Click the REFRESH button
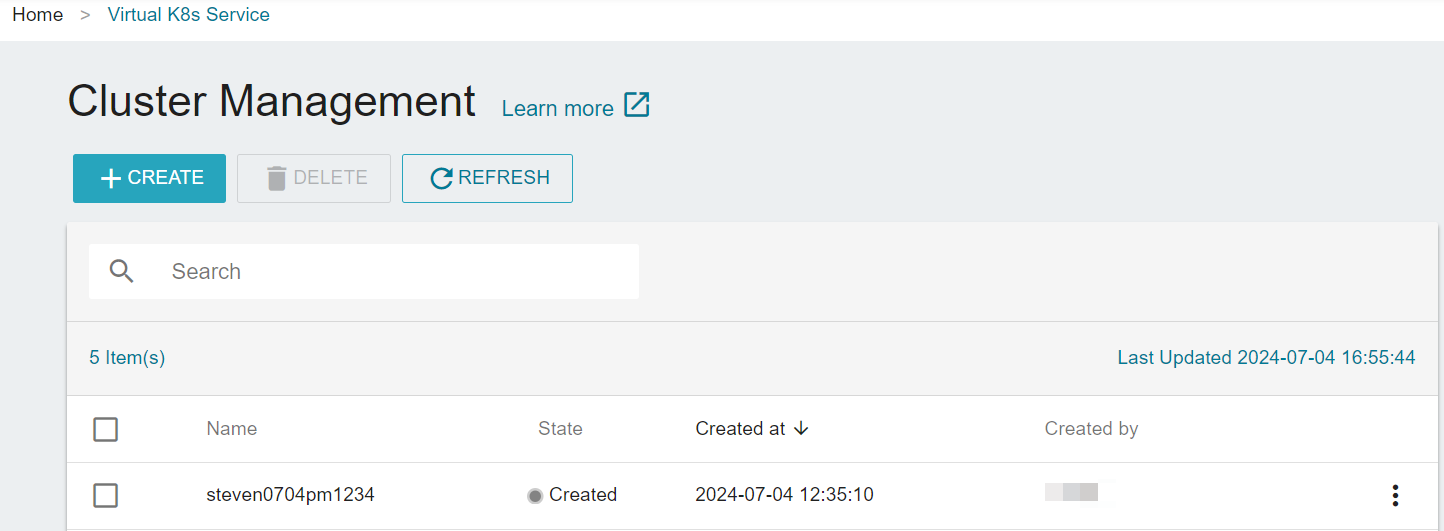The width and height of the screenshot is (1444, 531). 487,178
